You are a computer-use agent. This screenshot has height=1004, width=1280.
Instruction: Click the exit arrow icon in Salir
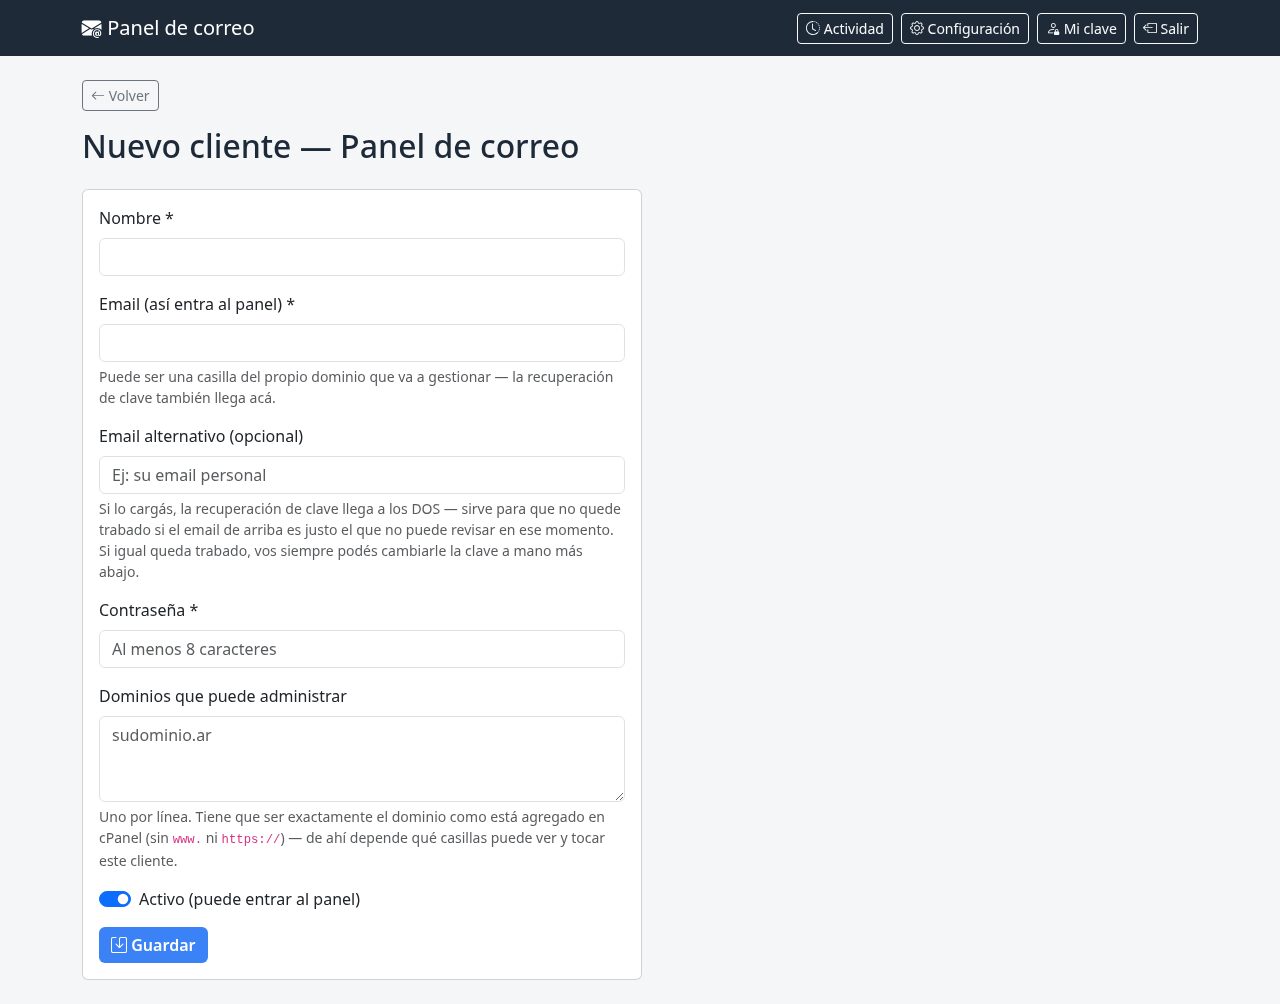coord(1150,28)
